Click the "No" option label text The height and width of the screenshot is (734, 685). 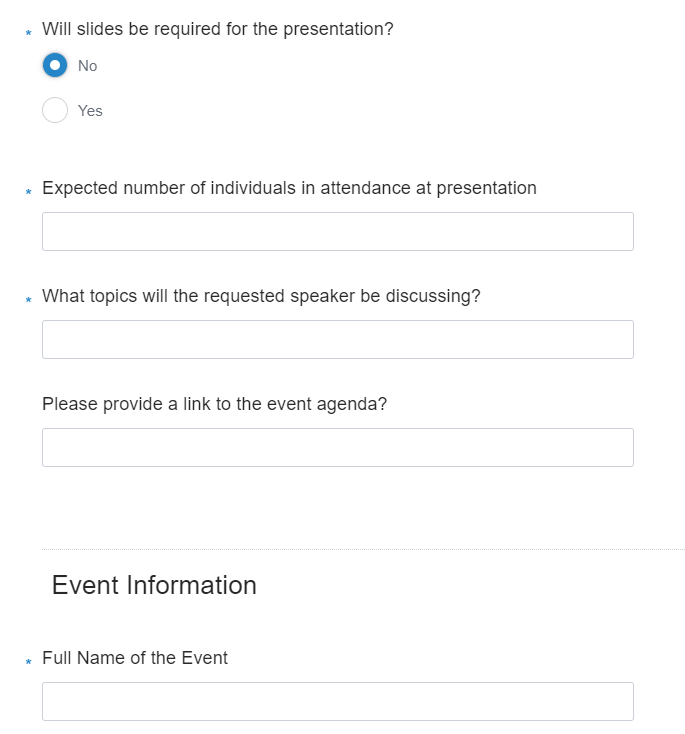pyautogui.click(x=88, y=66)
